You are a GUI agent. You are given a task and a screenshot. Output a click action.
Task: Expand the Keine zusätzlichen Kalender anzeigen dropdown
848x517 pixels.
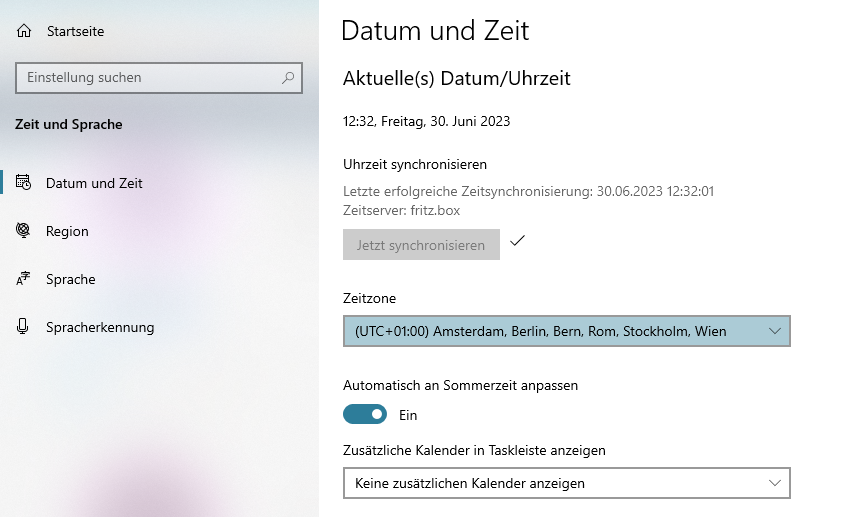click(566, 483)
